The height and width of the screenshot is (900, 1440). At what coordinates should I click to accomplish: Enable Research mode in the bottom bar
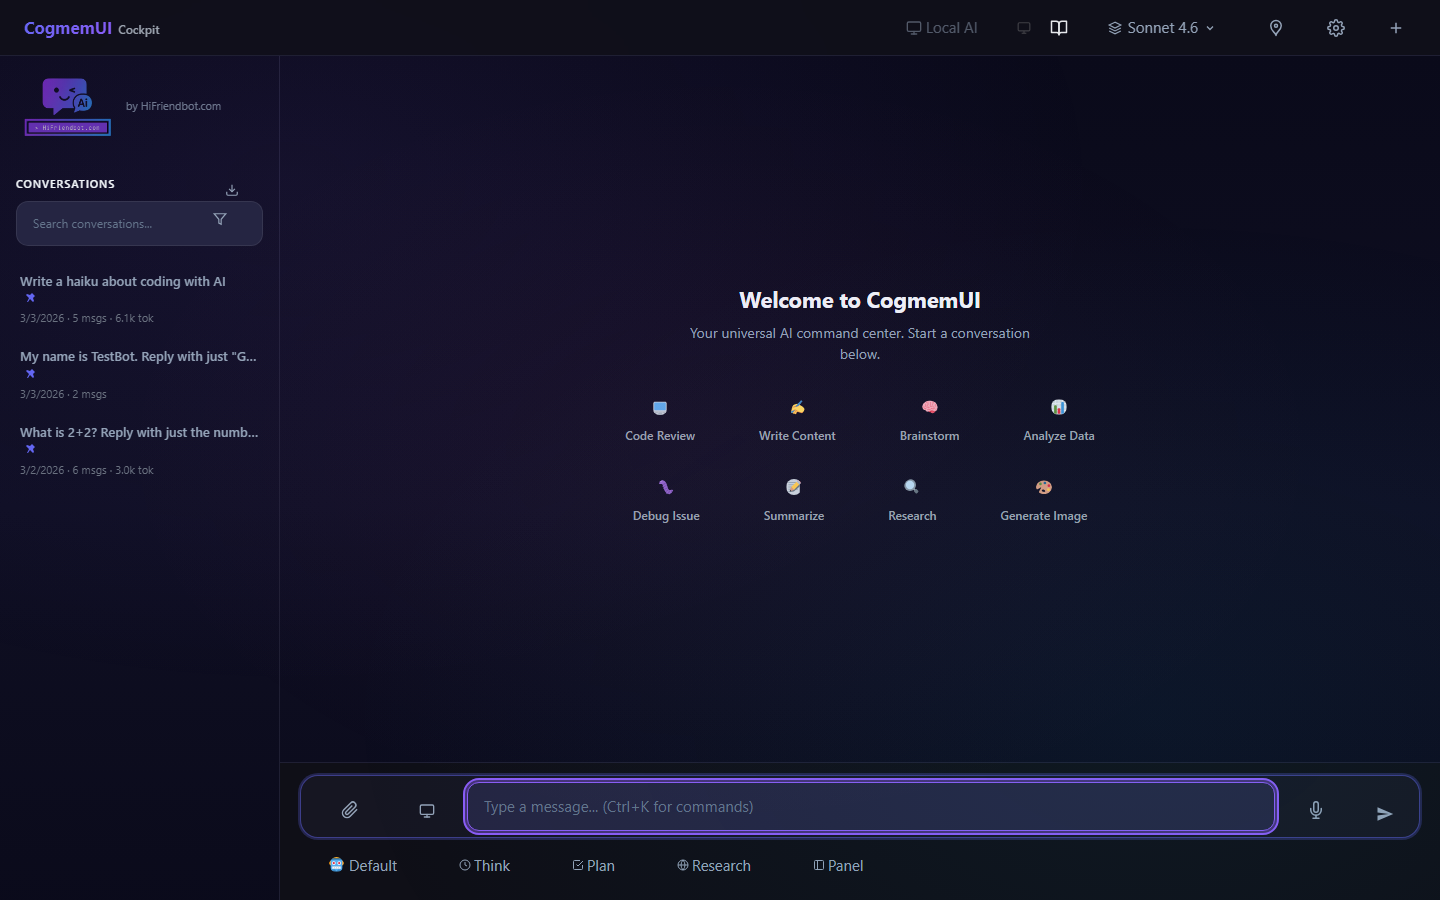pos(714,865)
